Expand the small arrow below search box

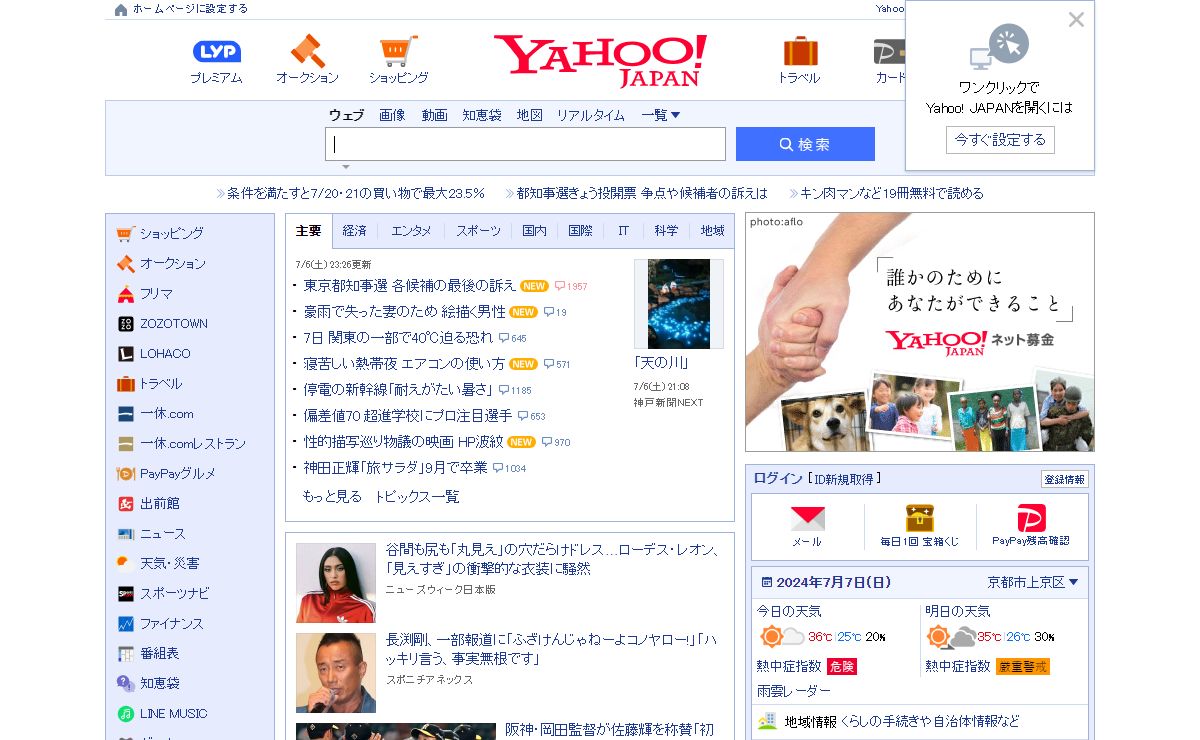coord(346,167)
